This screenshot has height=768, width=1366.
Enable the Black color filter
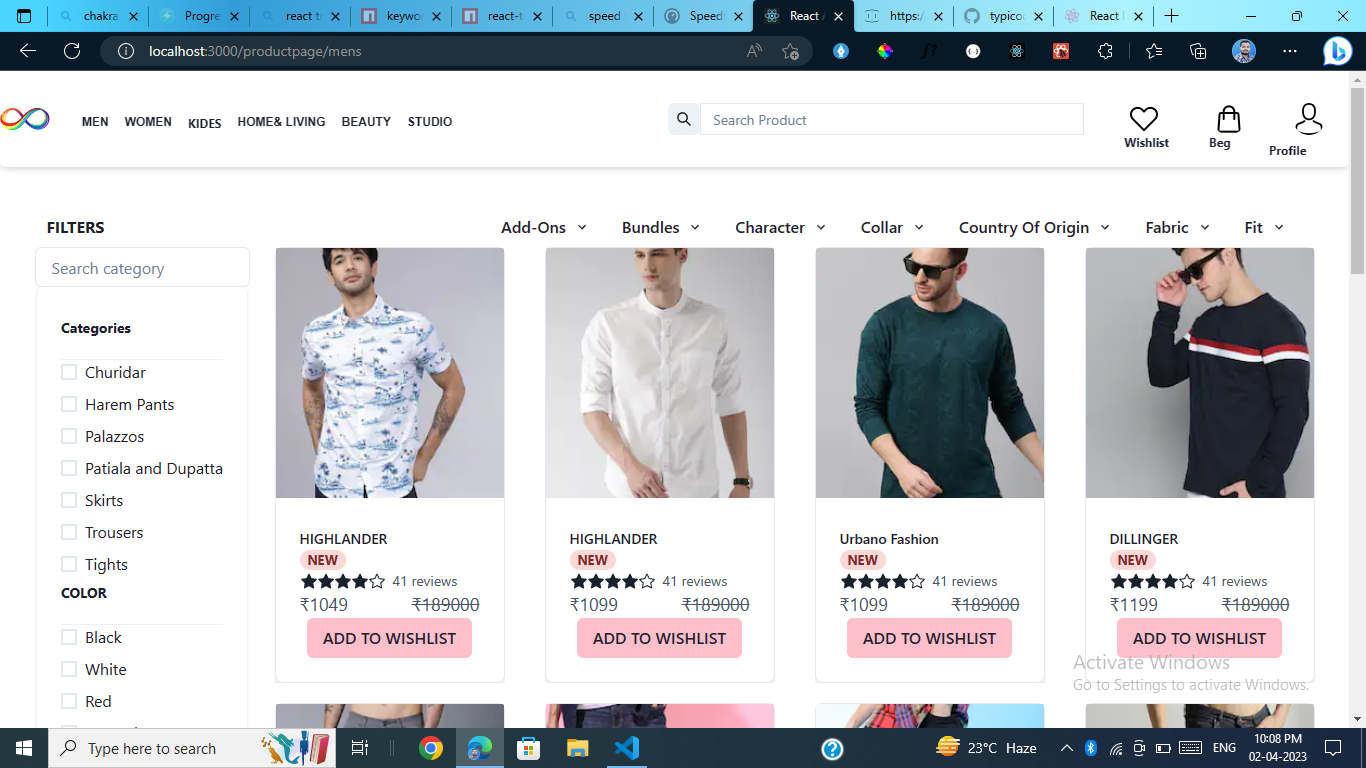click(x=69, y=637)
